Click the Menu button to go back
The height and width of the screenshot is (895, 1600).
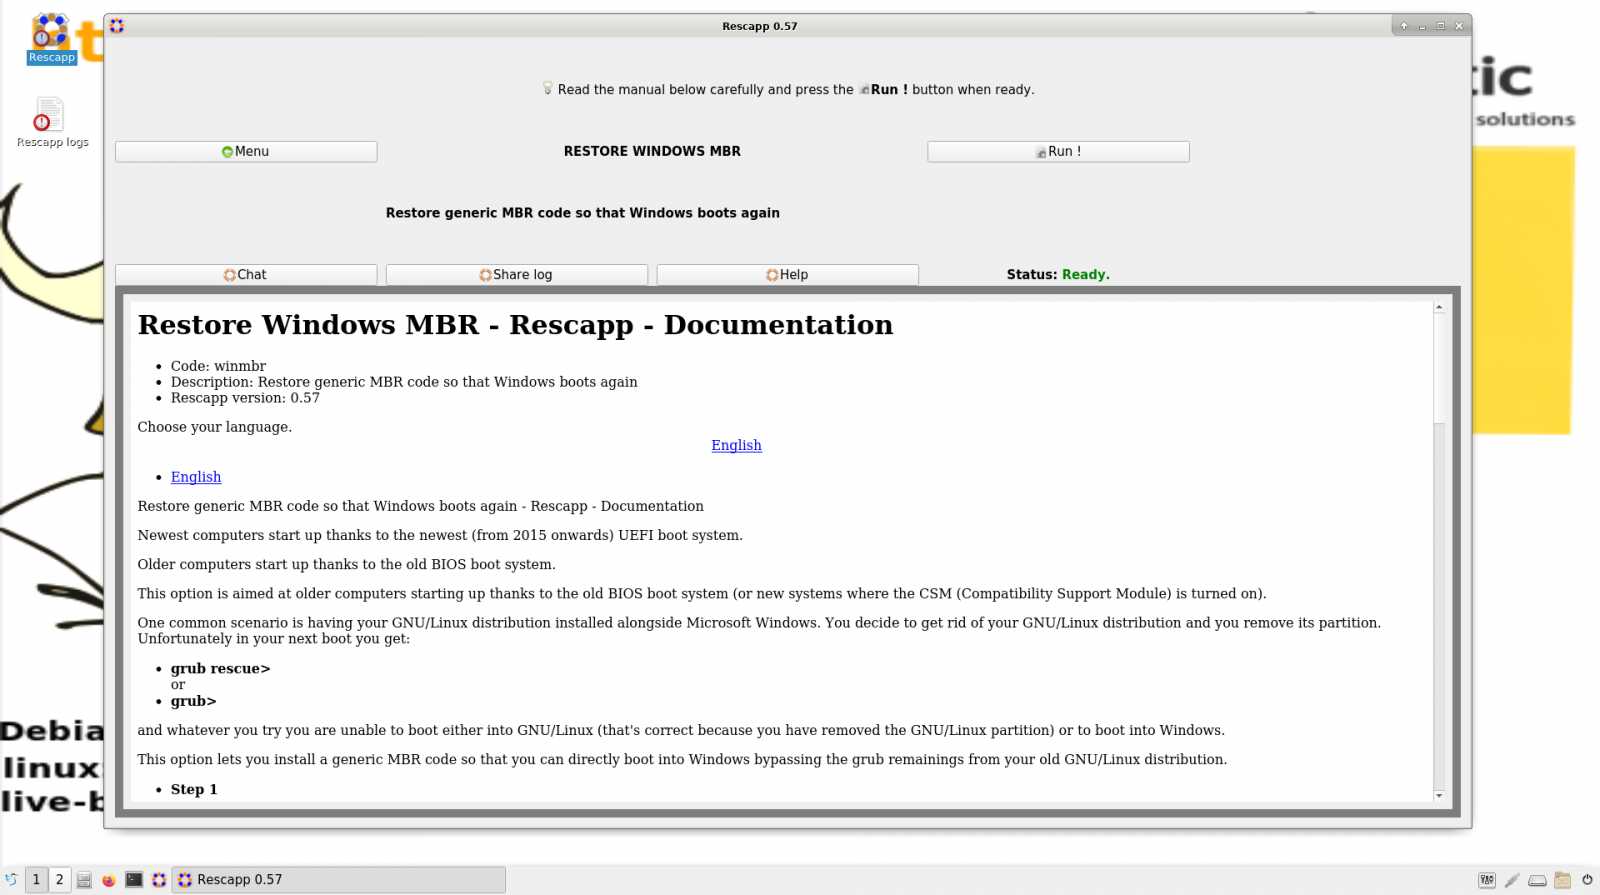246,151
